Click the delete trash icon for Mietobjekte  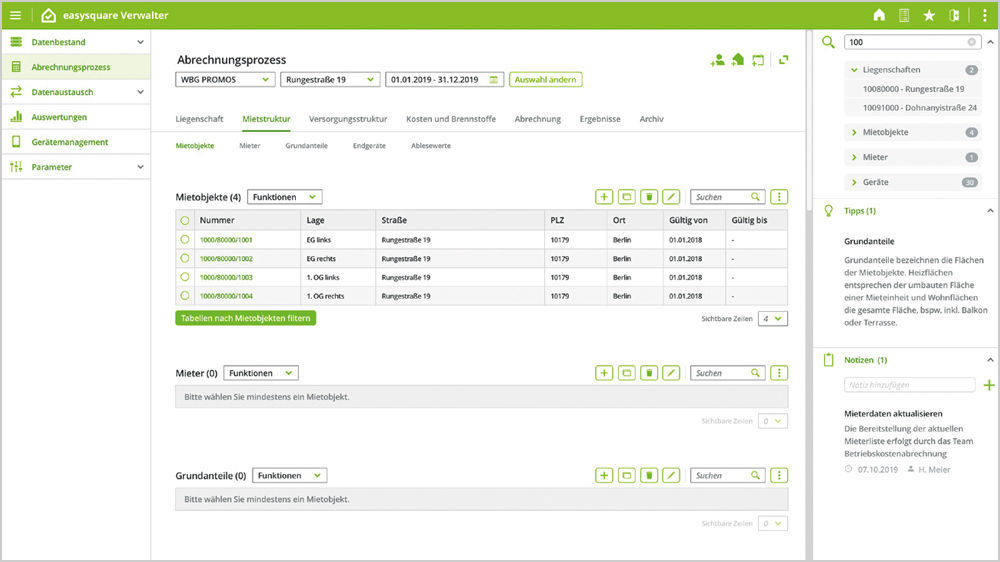(x=649, y=198)
